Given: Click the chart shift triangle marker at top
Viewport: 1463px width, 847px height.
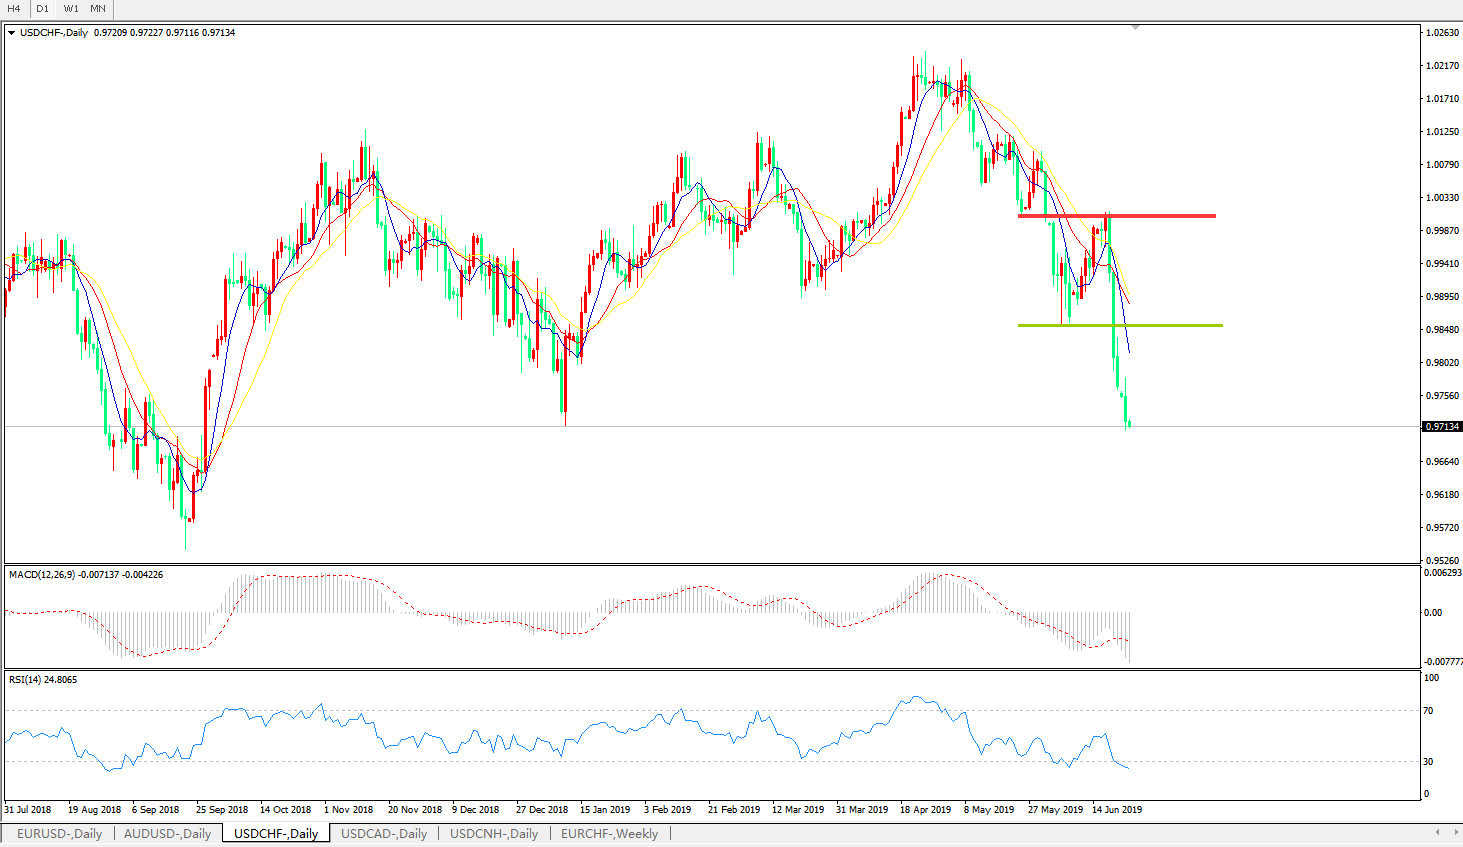Looking at the screenshot, I should tap(1135, 27).
